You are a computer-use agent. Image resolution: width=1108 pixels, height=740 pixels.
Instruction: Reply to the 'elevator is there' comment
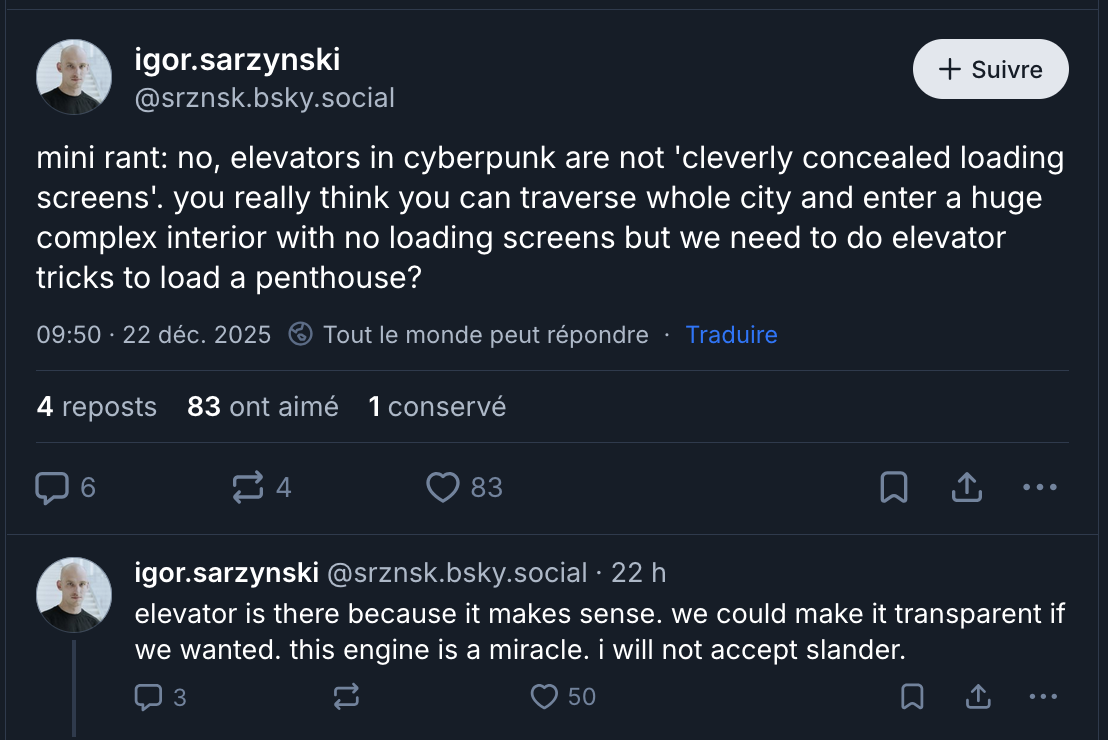(148, 697)
